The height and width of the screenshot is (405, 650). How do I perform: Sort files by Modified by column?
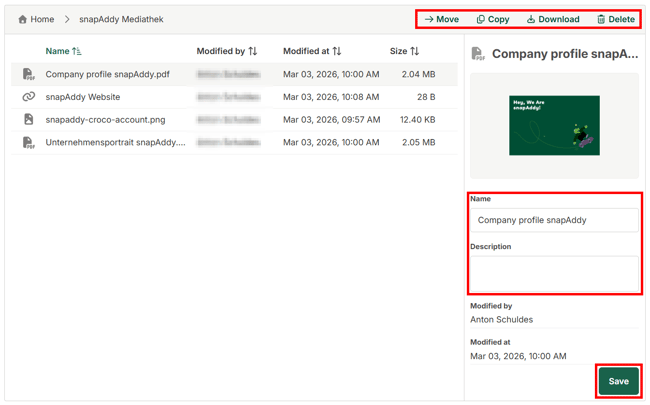click(252, 51)
